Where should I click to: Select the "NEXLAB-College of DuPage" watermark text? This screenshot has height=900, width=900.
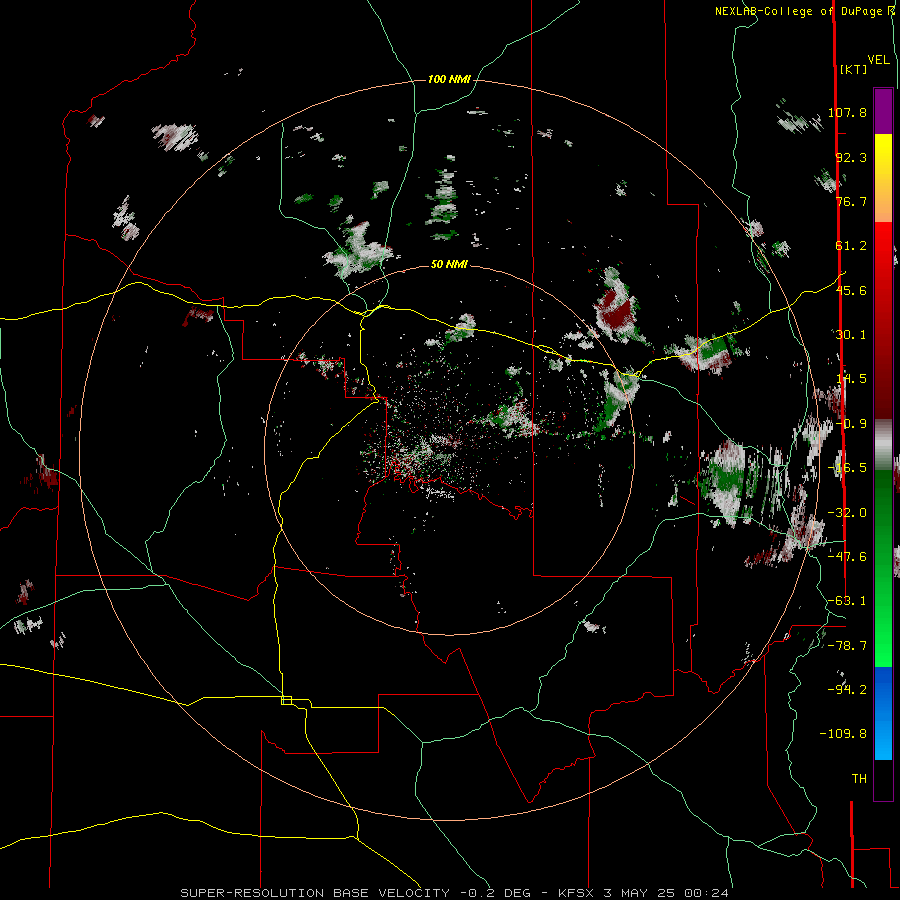click(800, 11)
